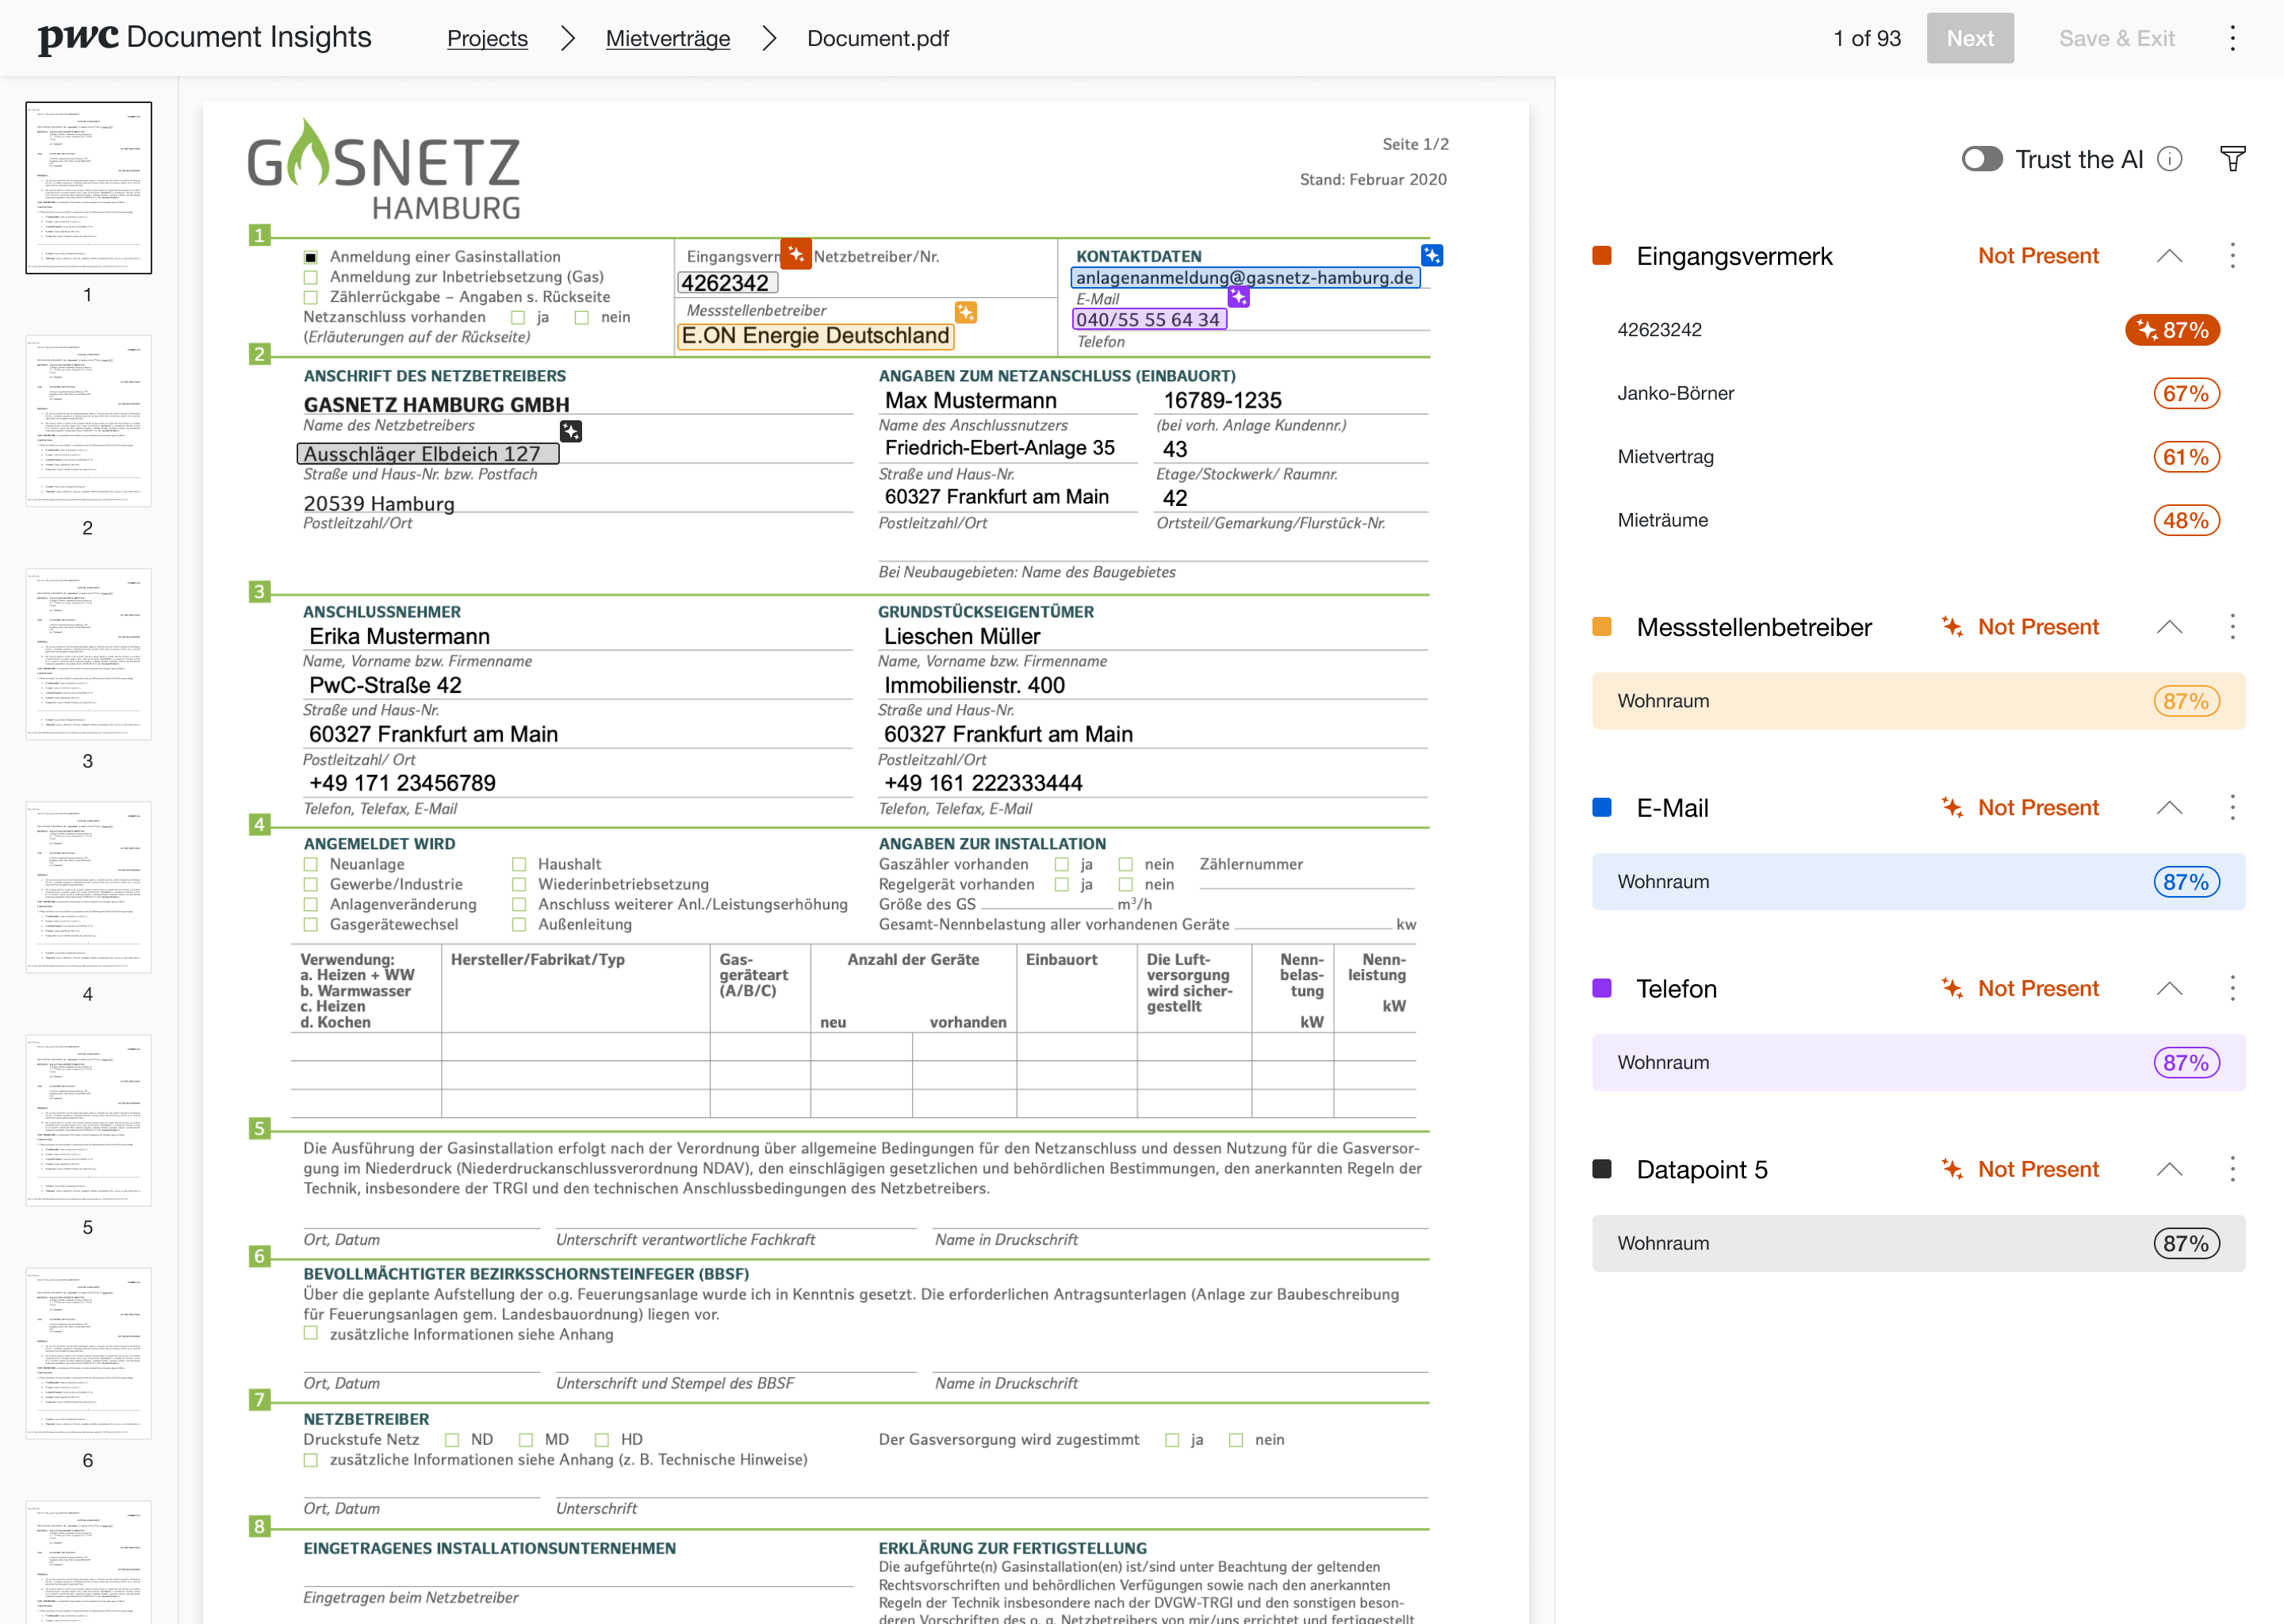Click the orange AI sparkle marker on Eingangsvermerk field
The height and width of the screenshot is (1624, 2284).
pyautogui.click(x=796, y=254)
